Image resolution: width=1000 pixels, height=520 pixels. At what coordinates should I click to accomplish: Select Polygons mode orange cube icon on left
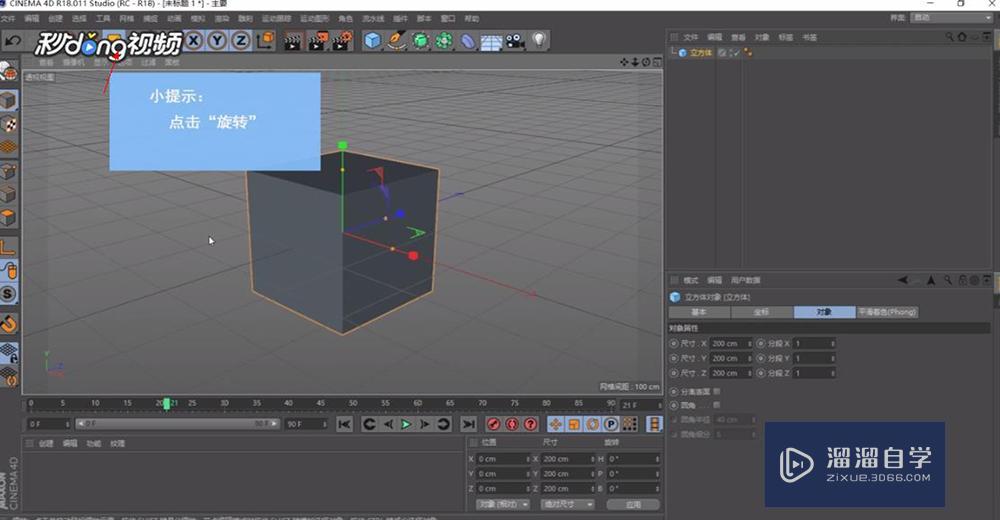pyautogui.click(x=8, y=218)
